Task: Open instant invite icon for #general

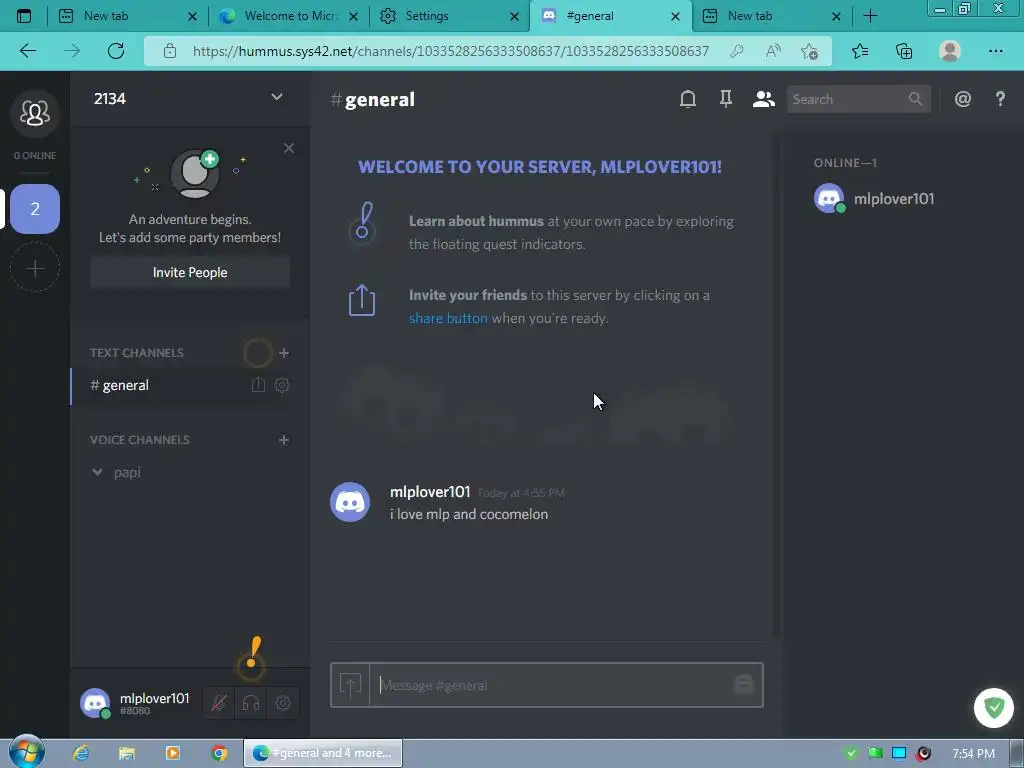Action: click(259, 385)
